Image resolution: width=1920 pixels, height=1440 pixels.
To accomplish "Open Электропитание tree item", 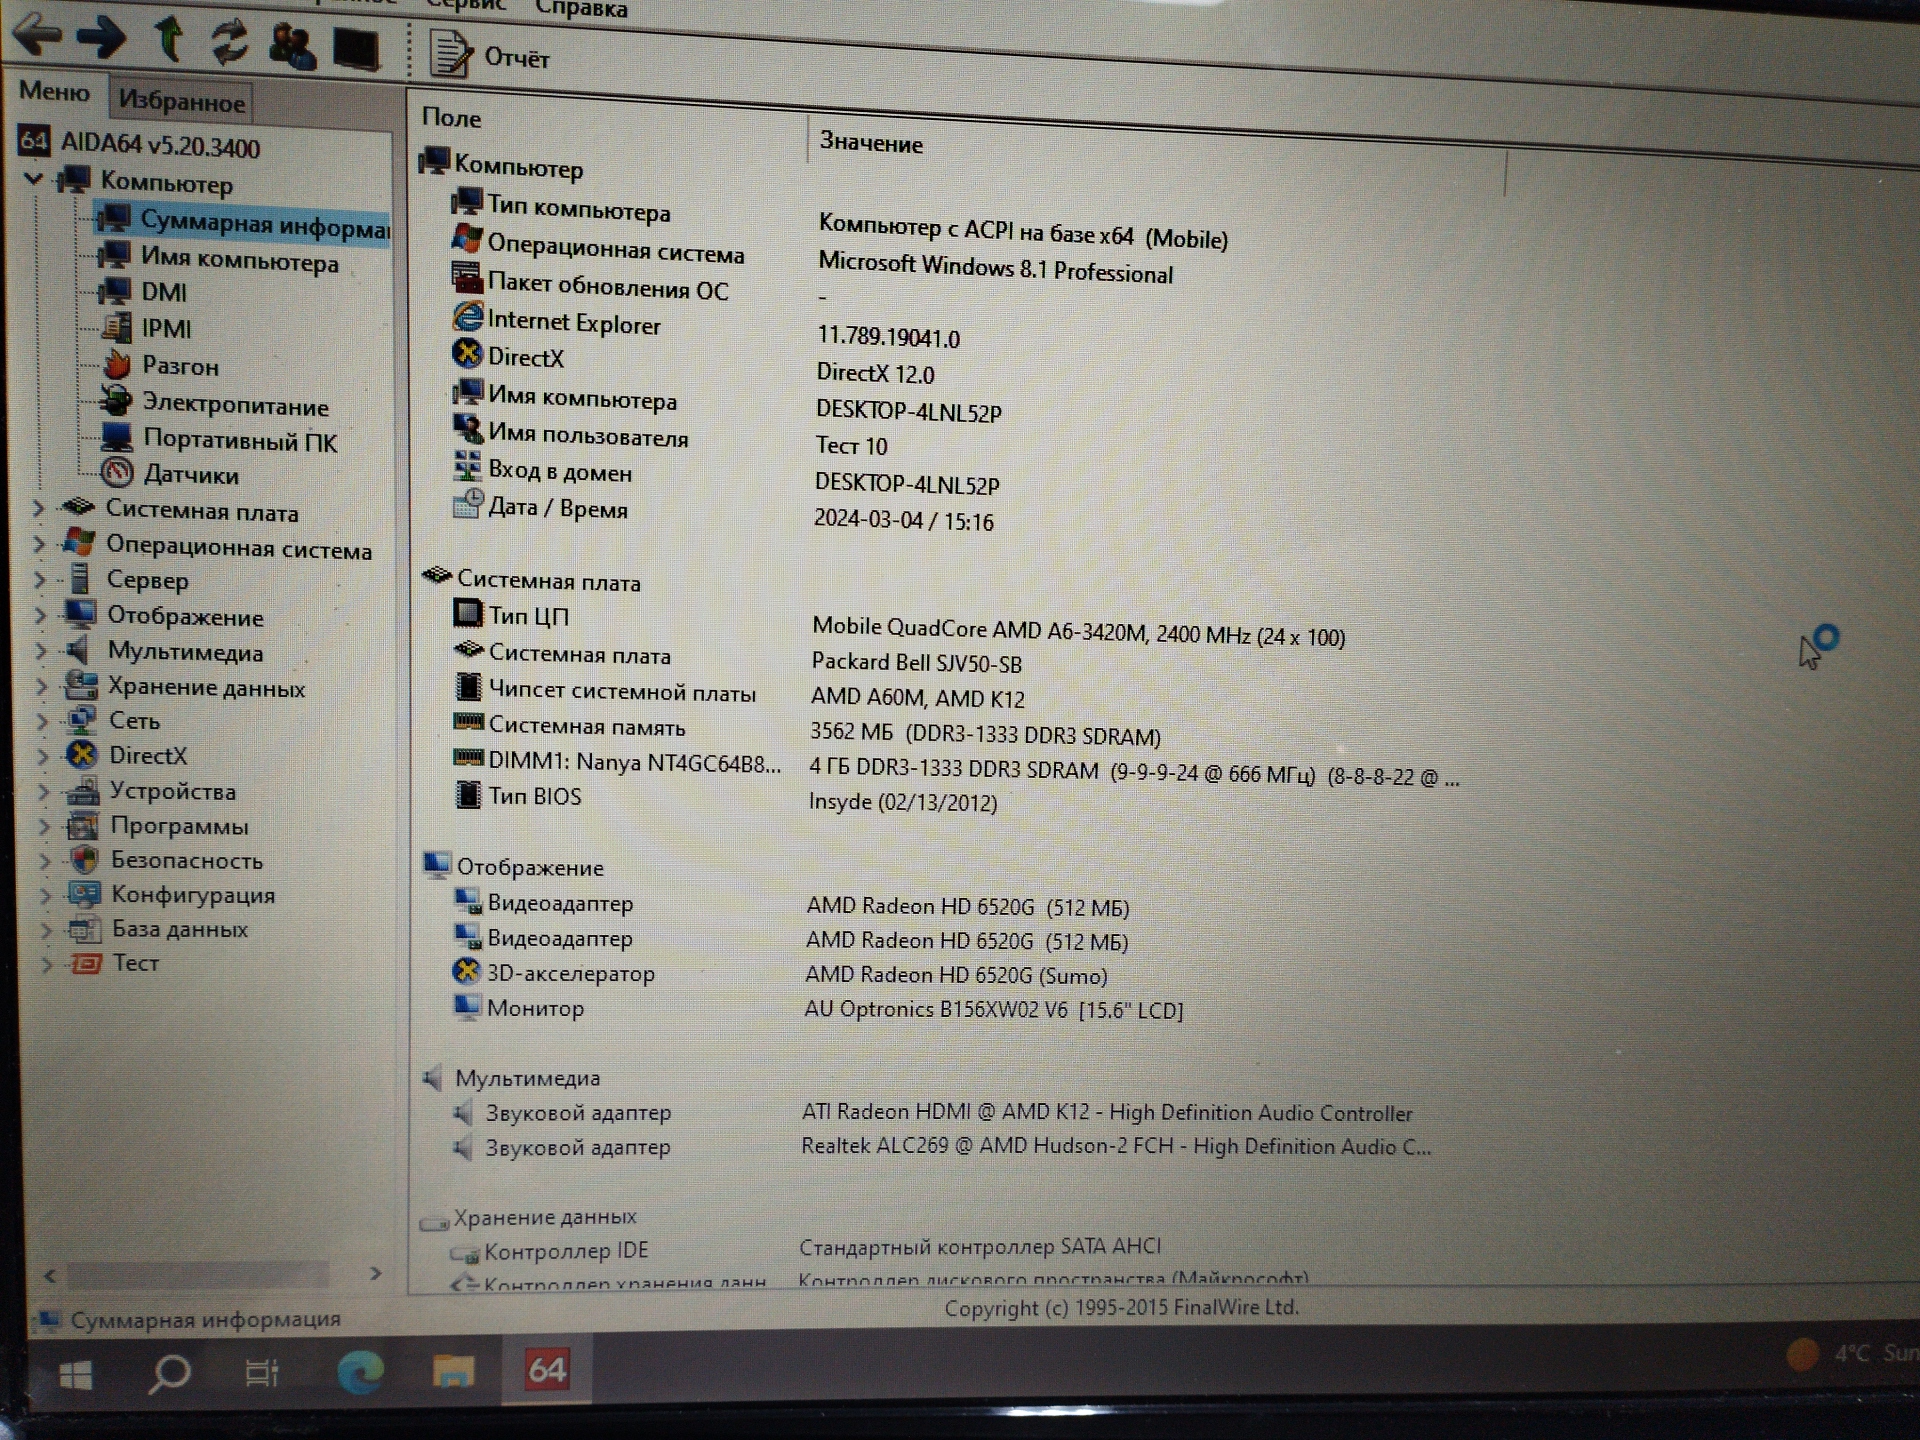I will point(214,404).
